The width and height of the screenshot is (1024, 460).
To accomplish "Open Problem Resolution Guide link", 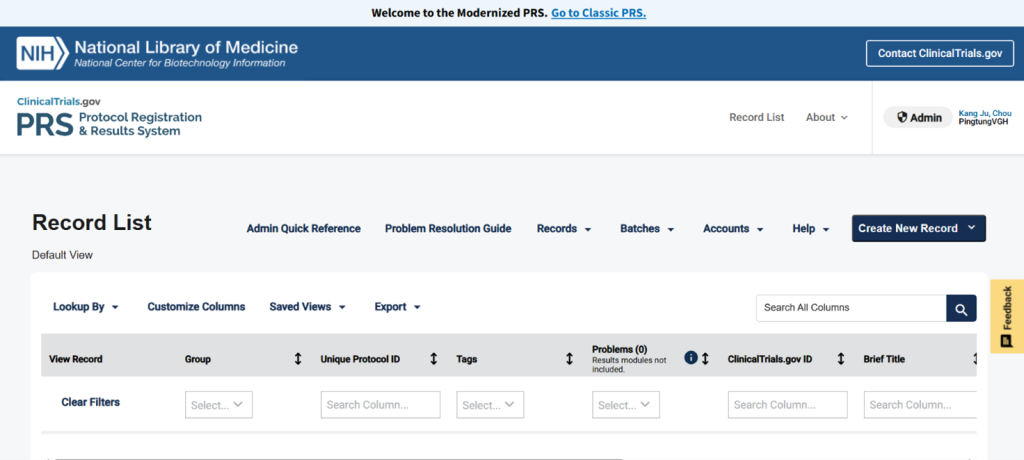I will (x=448, y=229).
